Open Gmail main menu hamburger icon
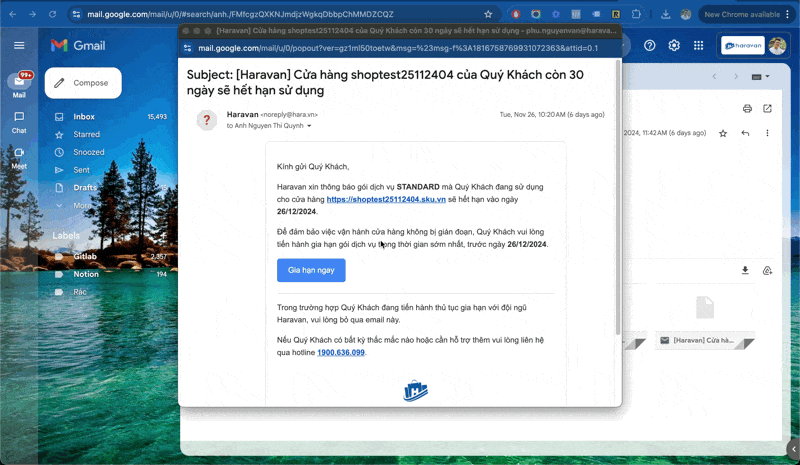800x465 pixels. [x=19, y=45]
